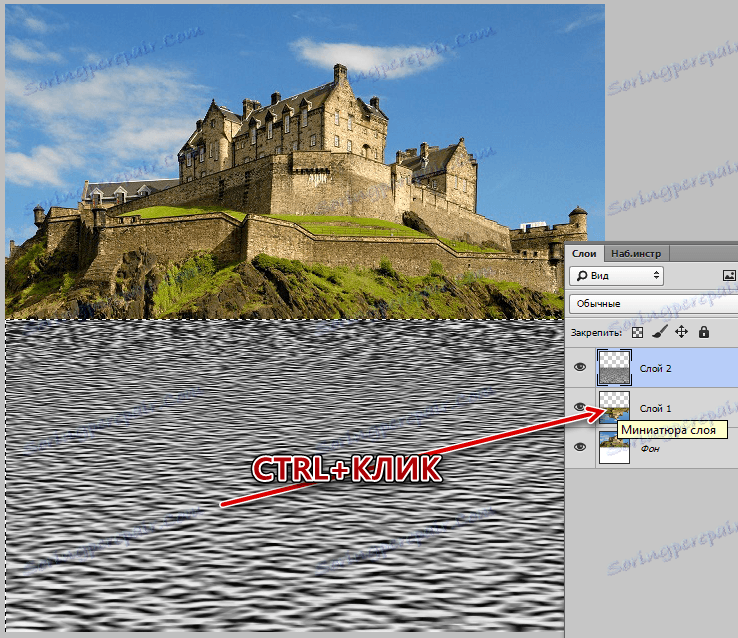Hide layer Слой 2 with eye icon
The image size is (738, 638).
click(x=580, y=367)
